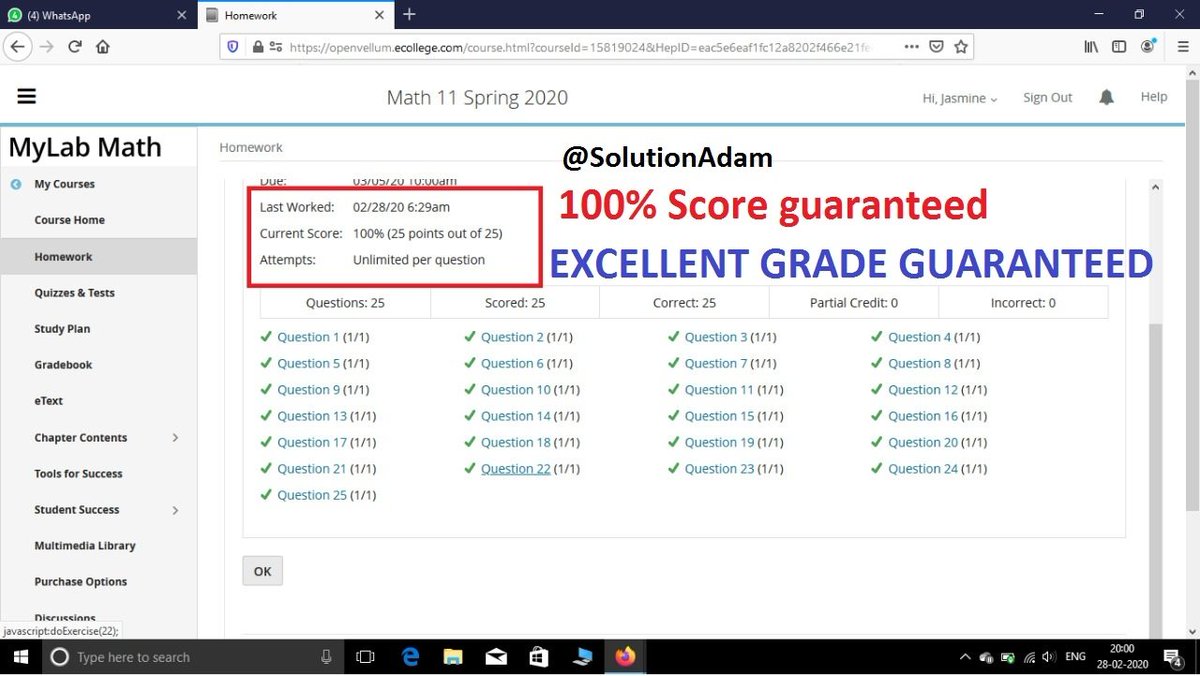
Task: Open the Windows Start menu
Action: coord(18,657)
